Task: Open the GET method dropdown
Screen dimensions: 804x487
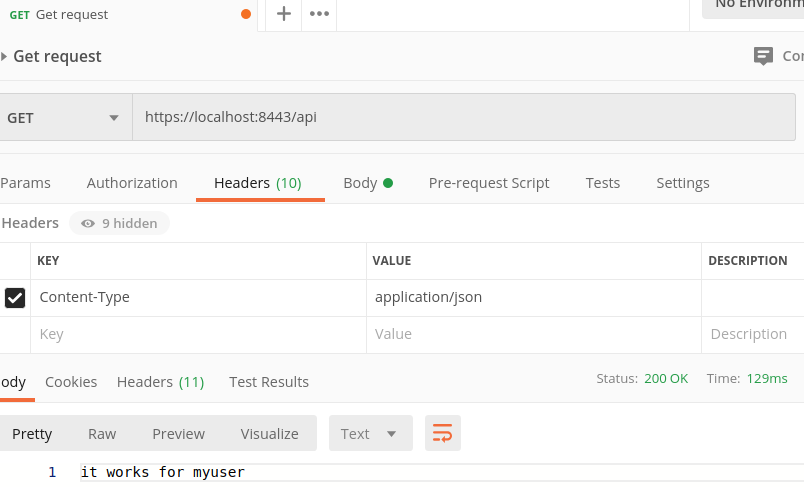Action: [66, 117]
